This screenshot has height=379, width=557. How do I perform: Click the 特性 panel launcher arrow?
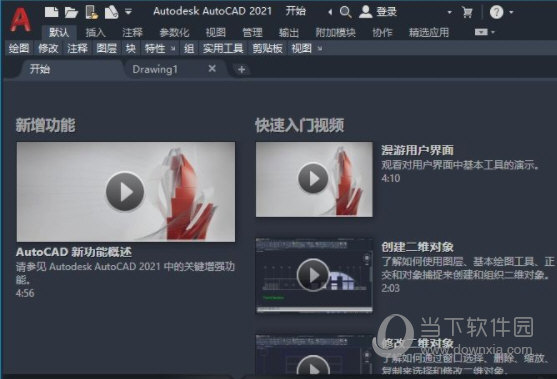click(173, 48)
